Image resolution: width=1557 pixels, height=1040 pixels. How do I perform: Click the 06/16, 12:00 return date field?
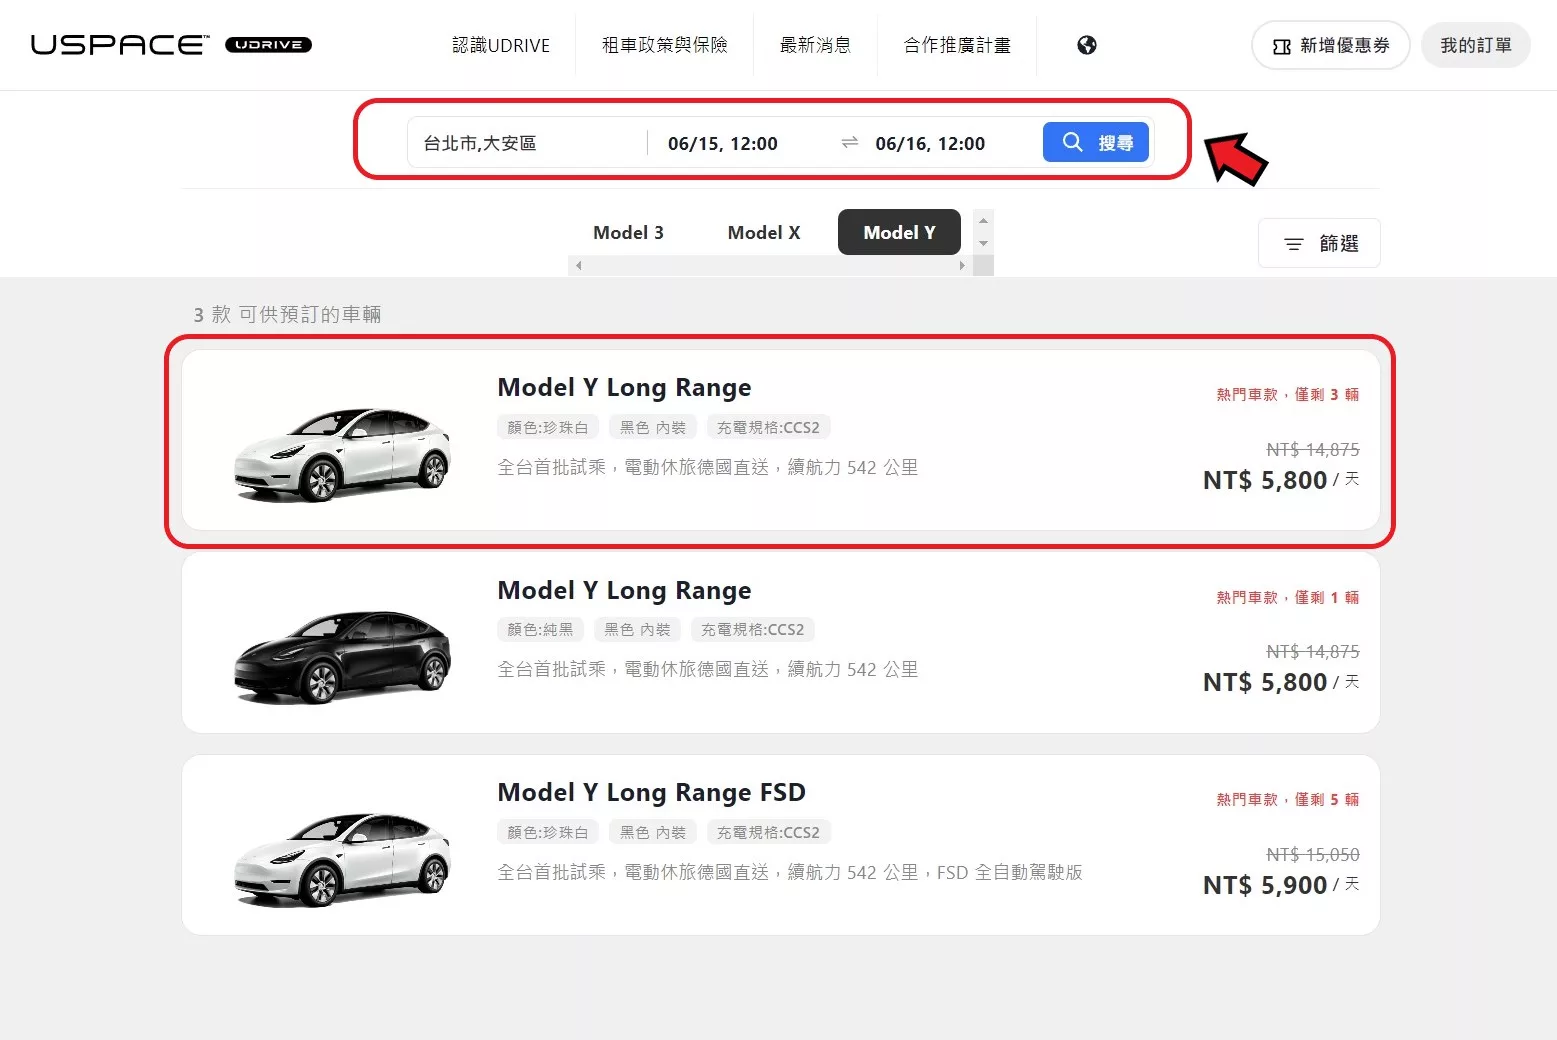point(929,142)
